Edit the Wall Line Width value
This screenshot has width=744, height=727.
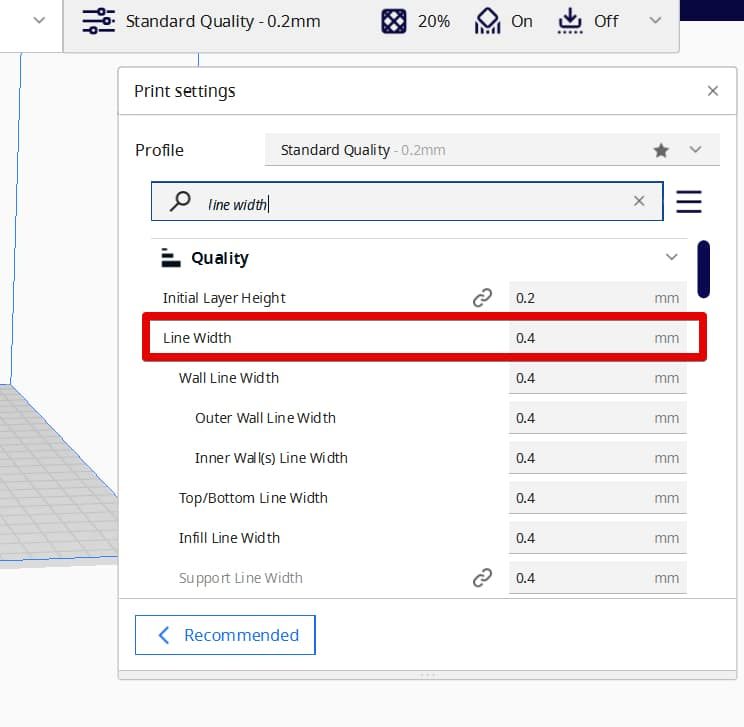[x=597, y=378]
